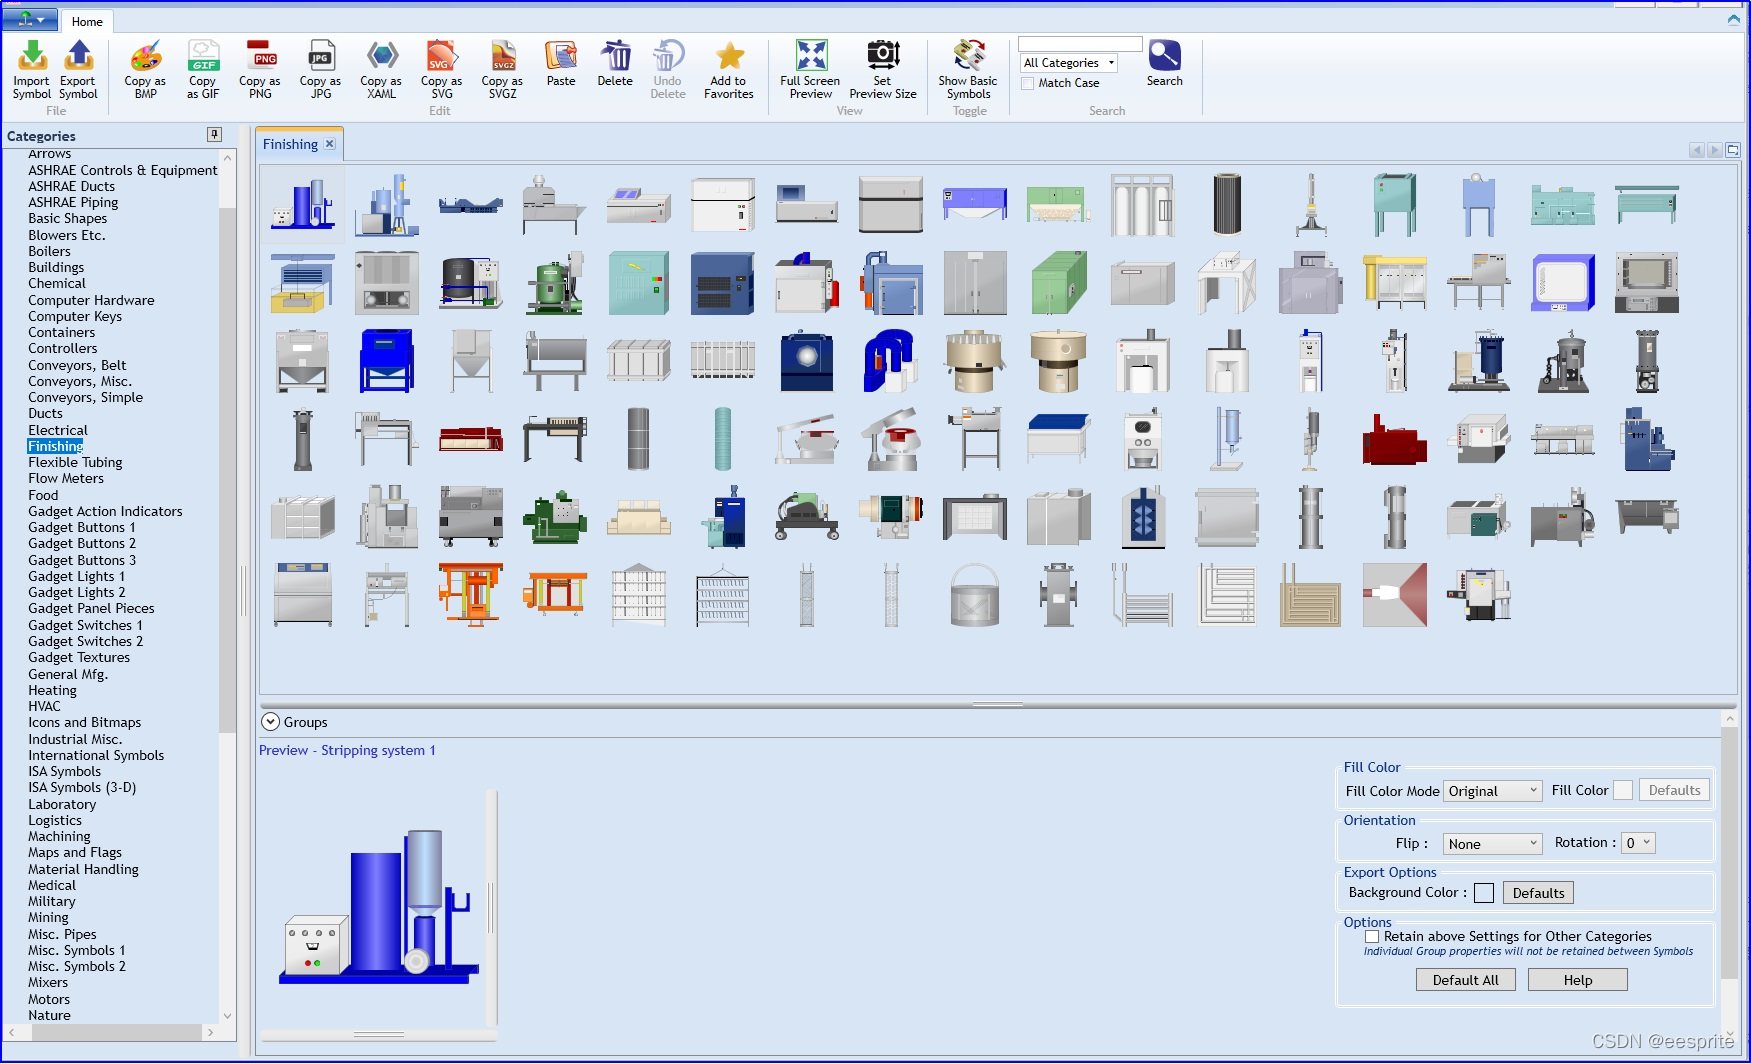Click the Default All button
The height and width of the screenshot is (1064, 1751).
1465,979
